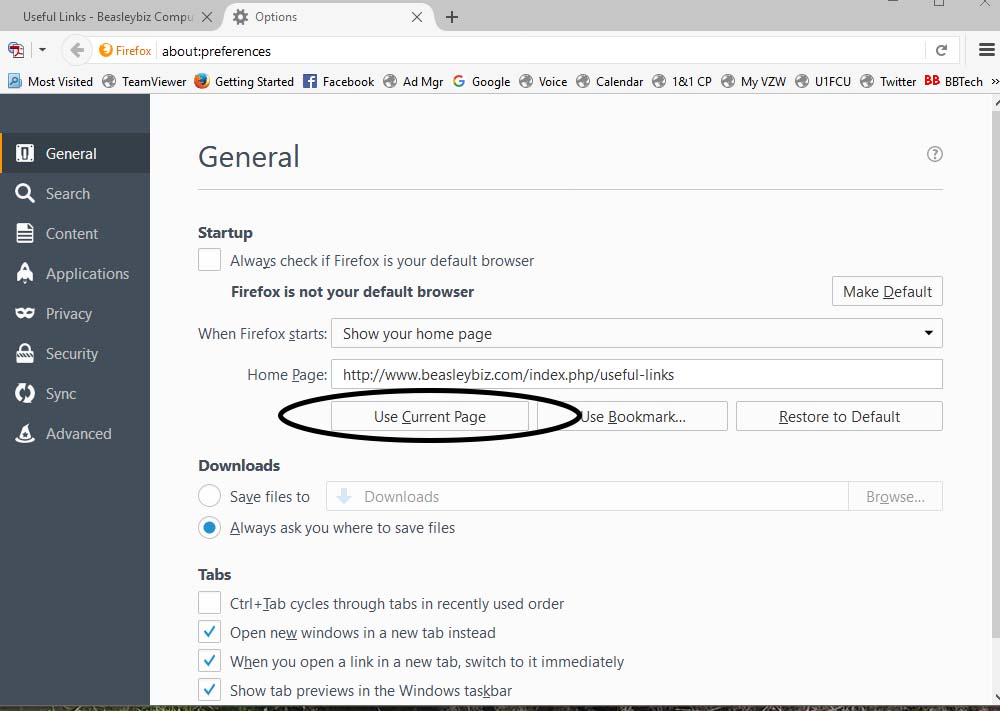Open the back button history dropdown arrow
The image size is (1000, 711).
tap(42, 51)
